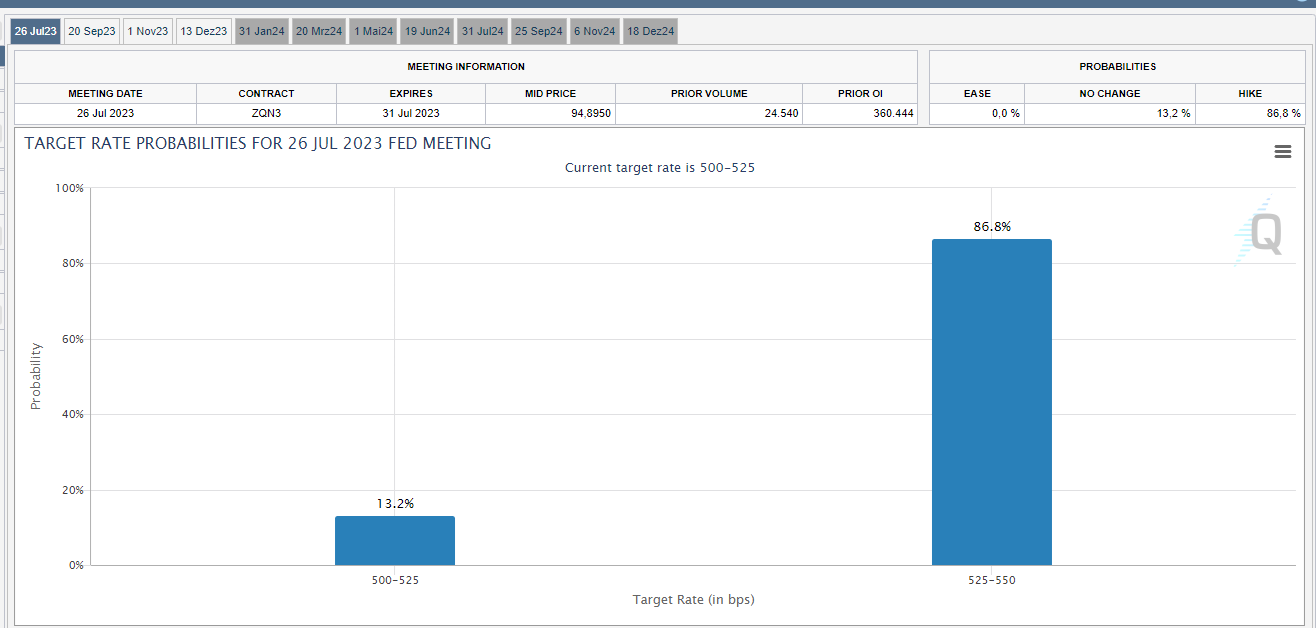Image resolution: width=1316 pixels, height=628 pixels.
Task: Open the 1 Nov23 meeting tab
Action: [148, 32]
